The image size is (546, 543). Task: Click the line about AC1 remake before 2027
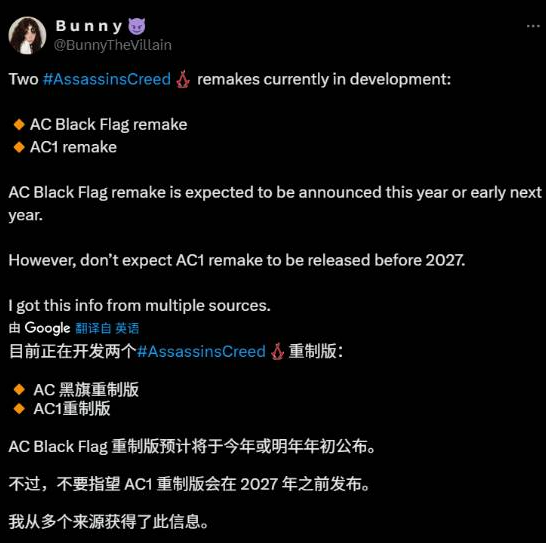237,260
